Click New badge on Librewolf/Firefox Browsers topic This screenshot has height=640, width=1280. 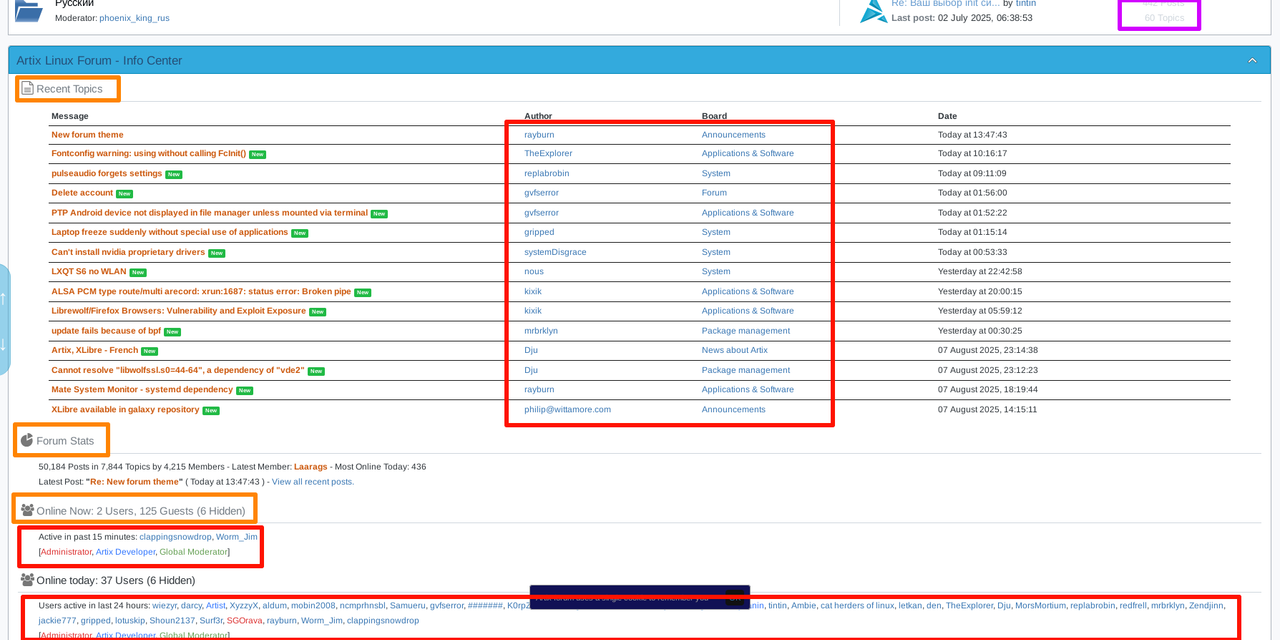click(317, 312)
